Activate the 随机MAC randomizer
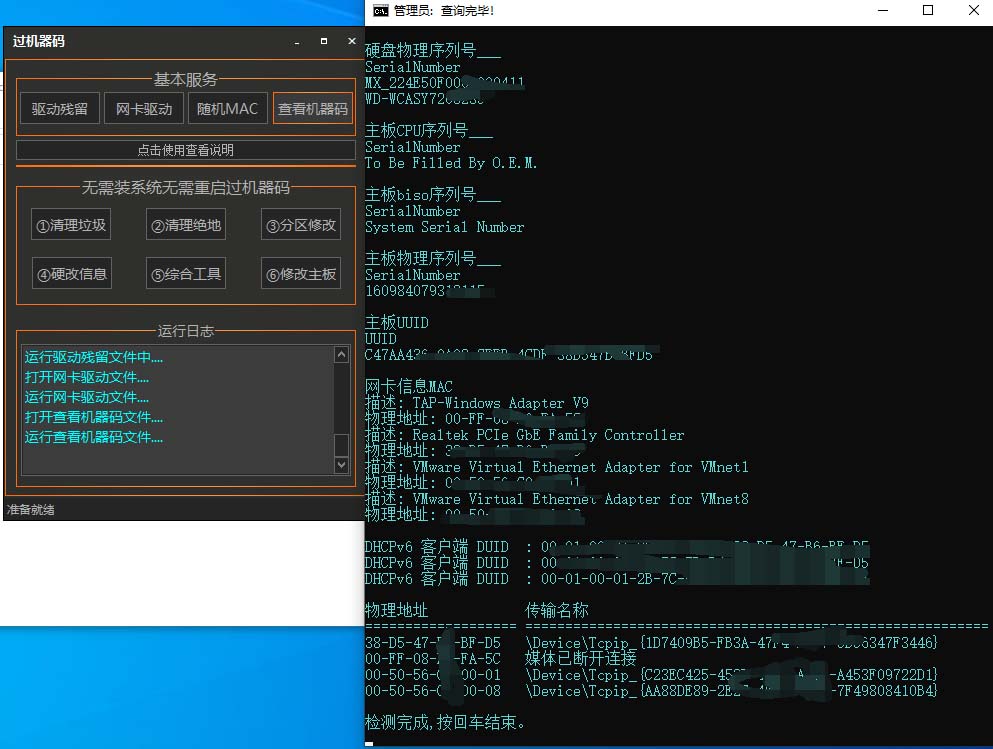Image resolution: width=993 pixels, height=749 pixels. click(227, 109)
